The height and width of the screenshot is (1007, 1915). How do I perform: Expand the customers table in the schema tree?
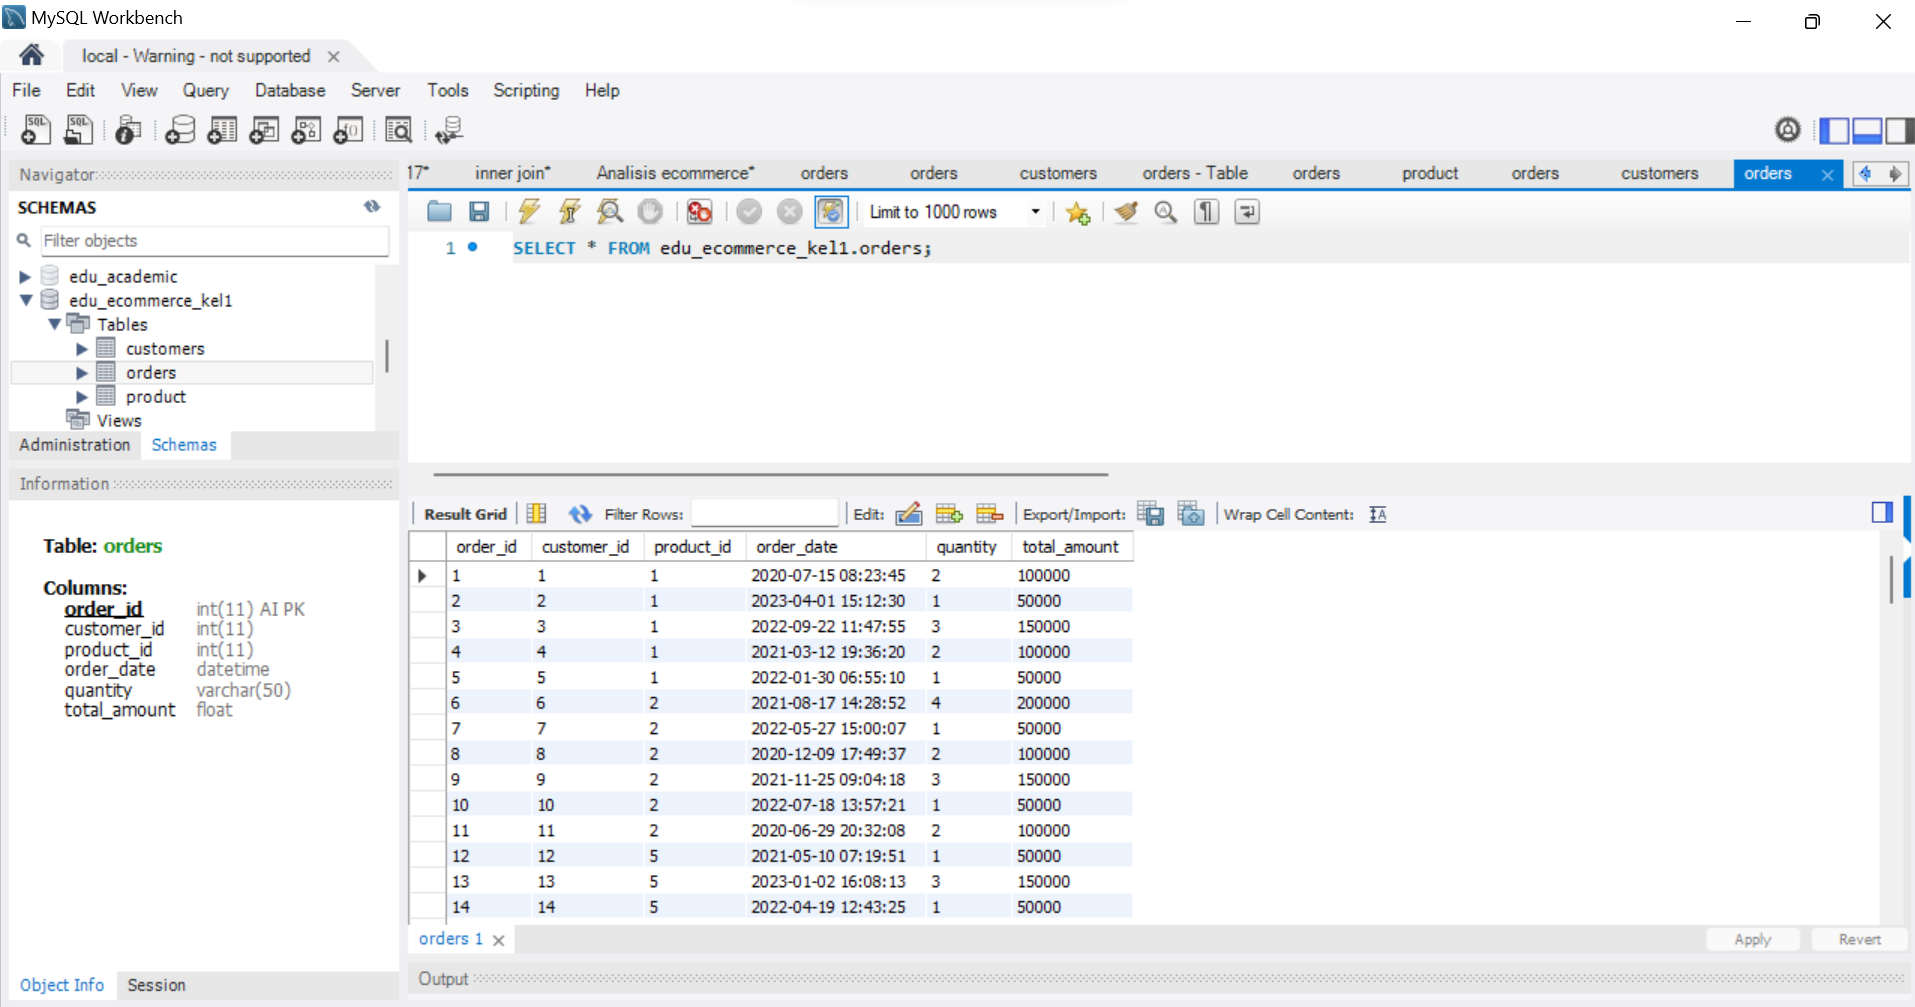pos(82,348)
